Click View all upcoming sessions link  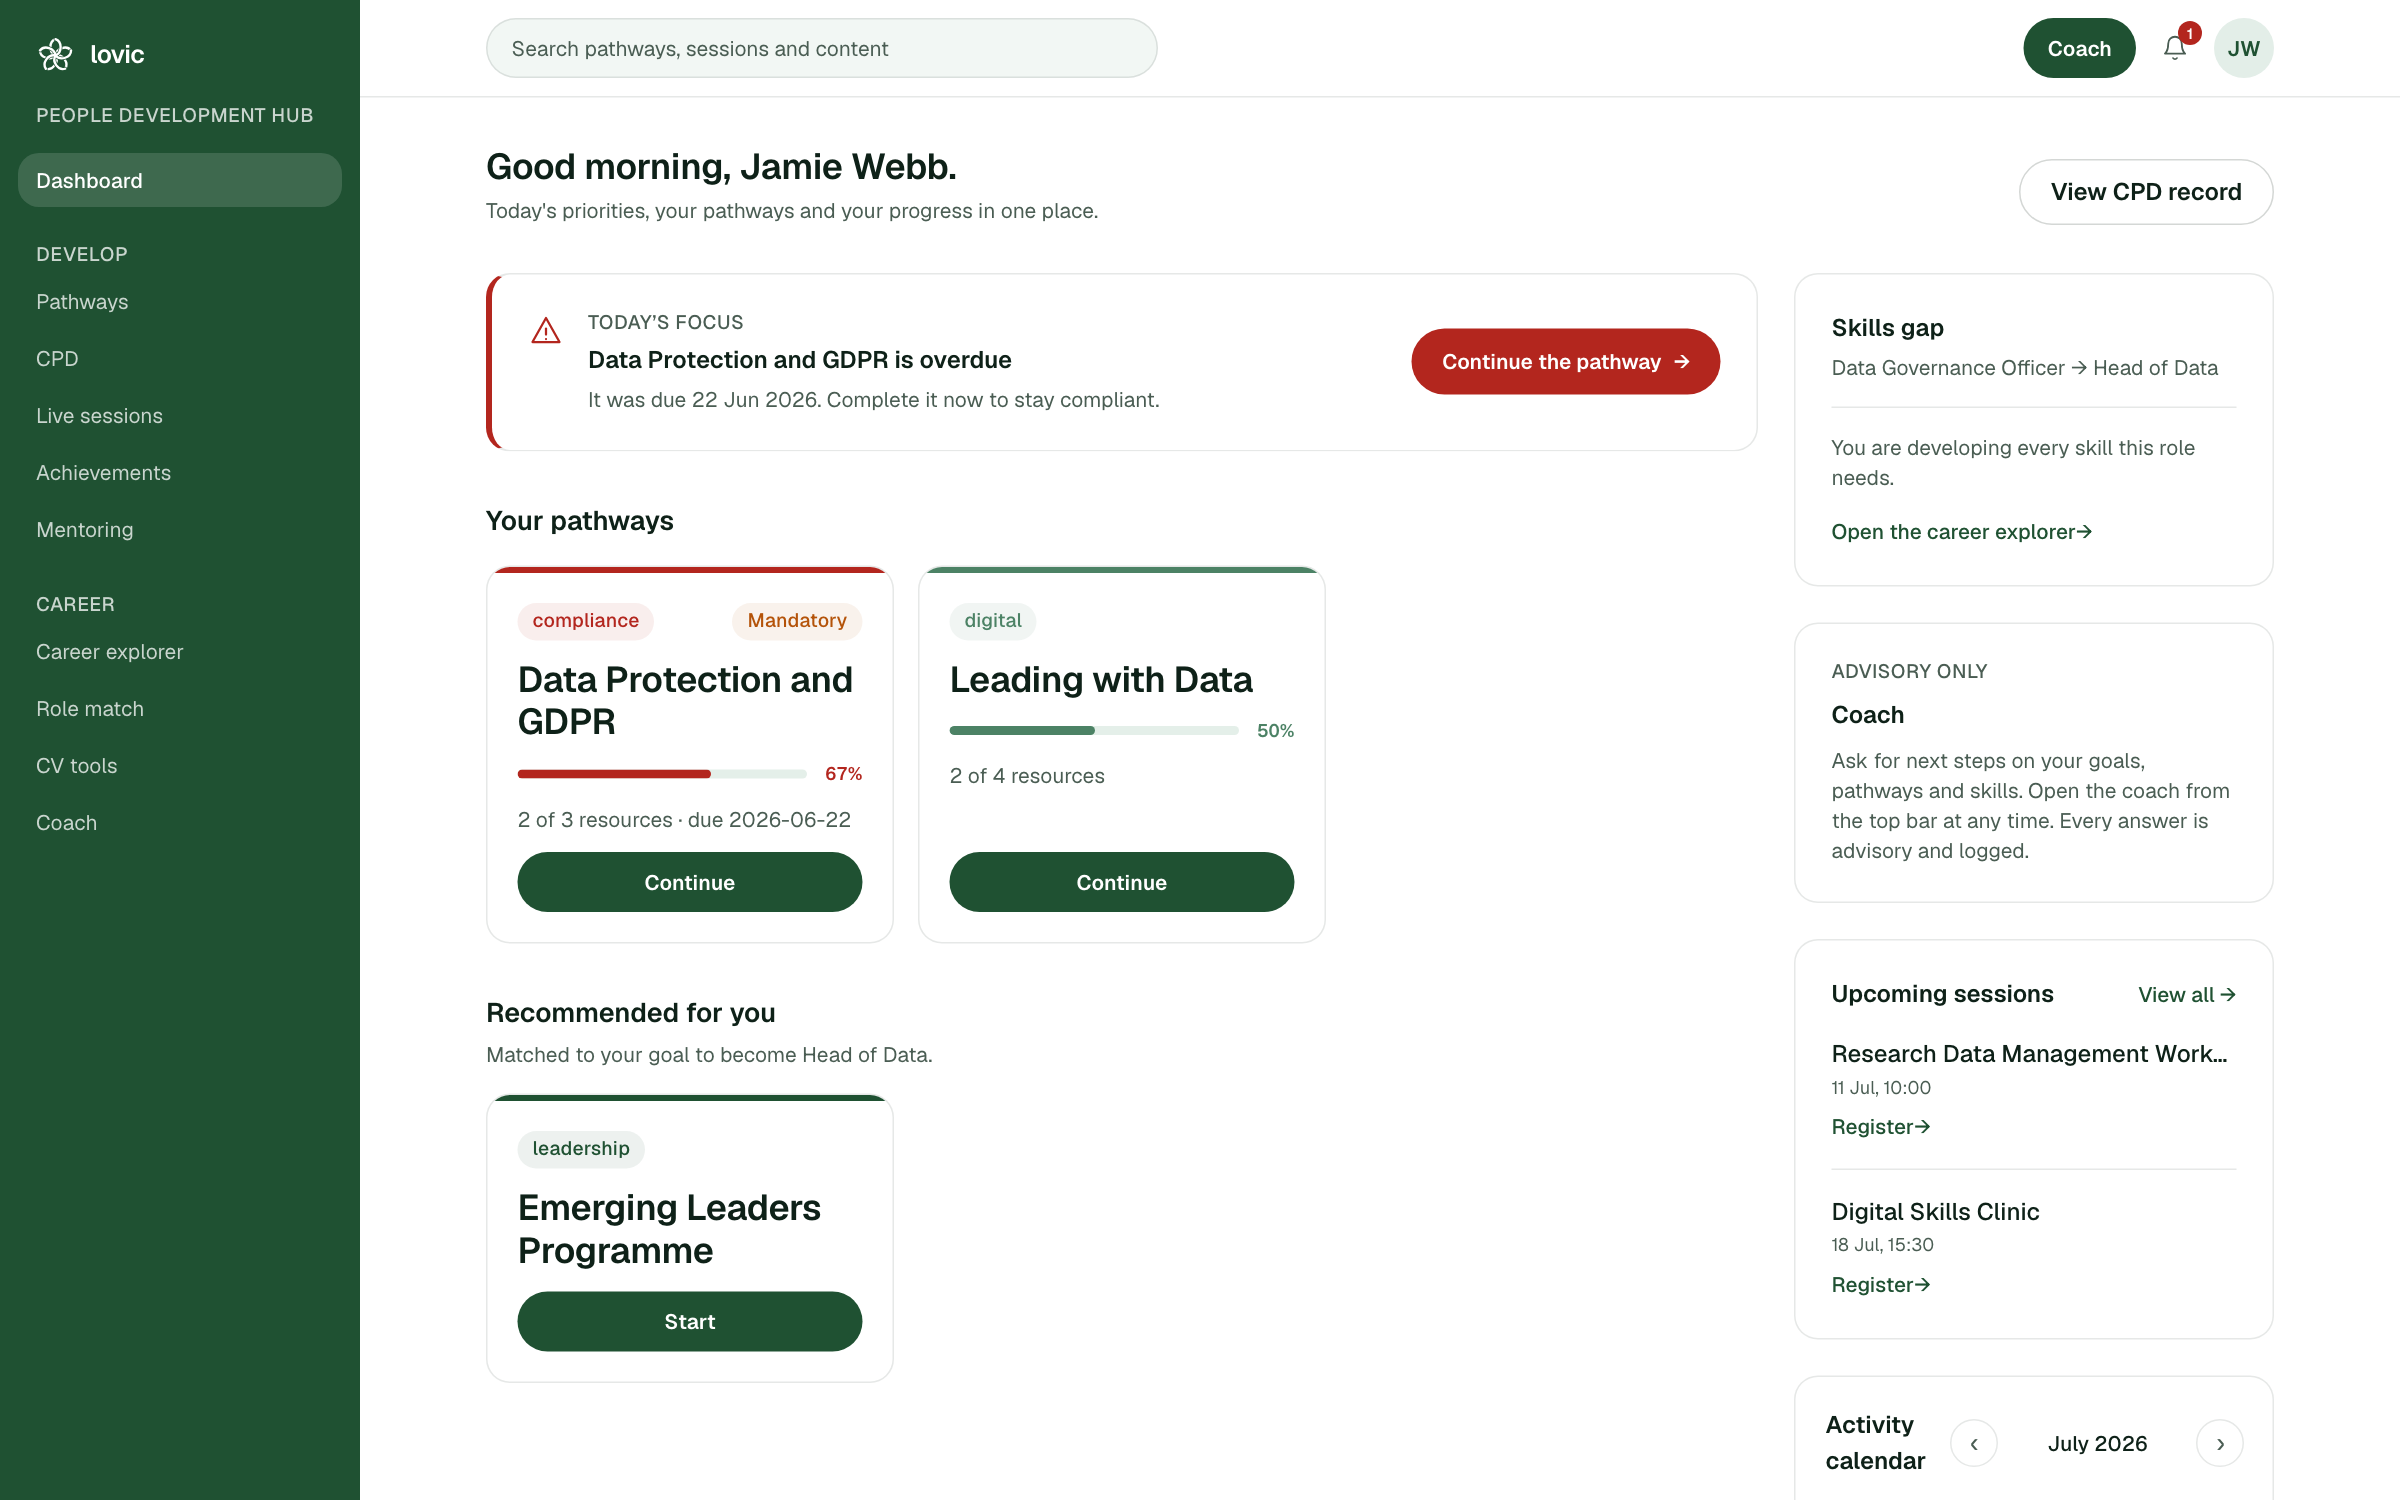[x=2187, y=995]
